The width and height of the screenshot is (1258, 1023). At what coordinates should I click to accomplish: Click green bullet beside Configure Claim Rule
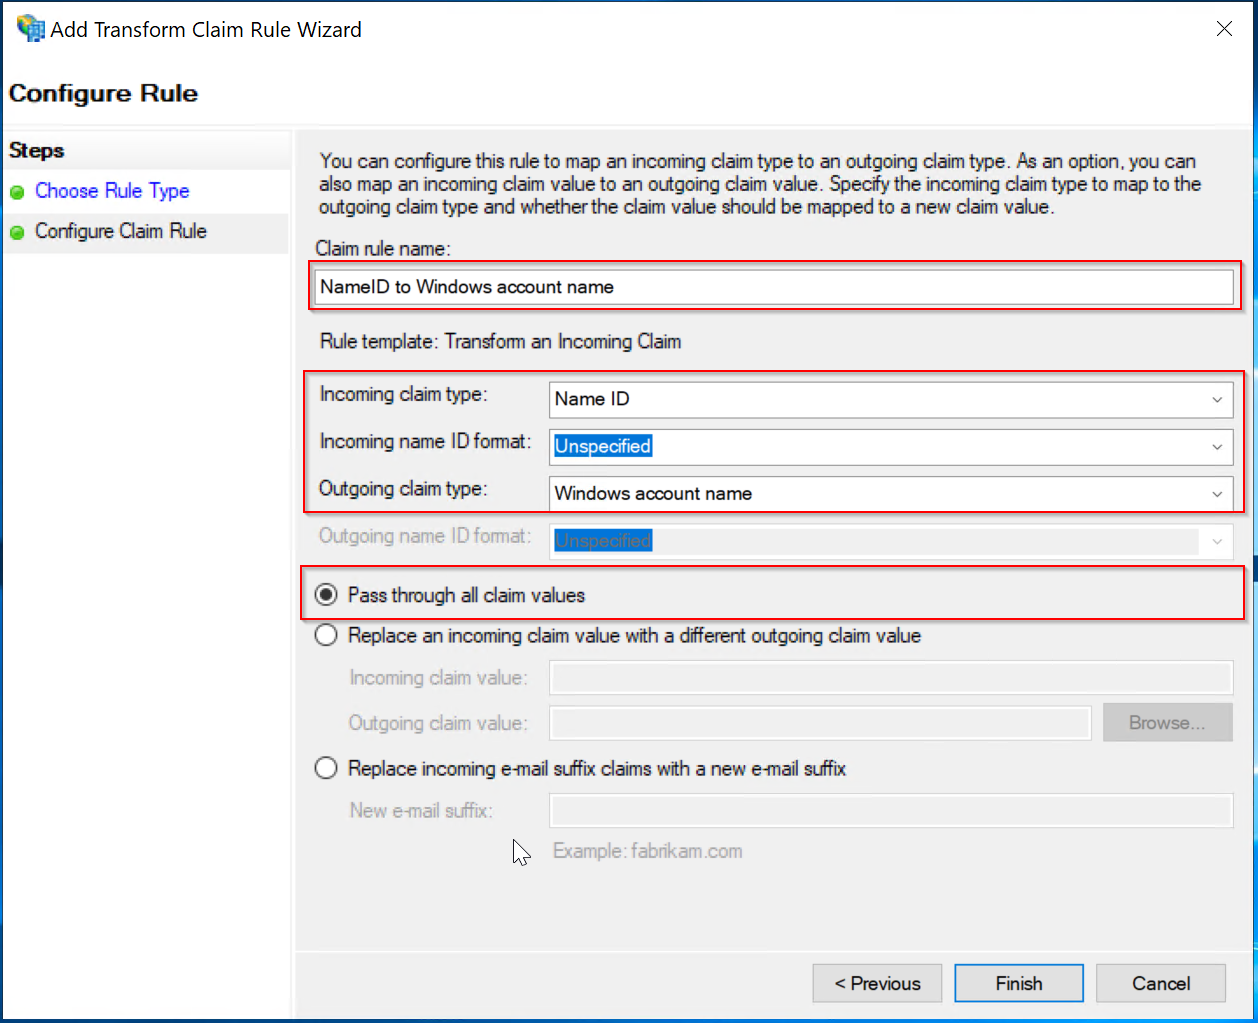click(17, 232)
